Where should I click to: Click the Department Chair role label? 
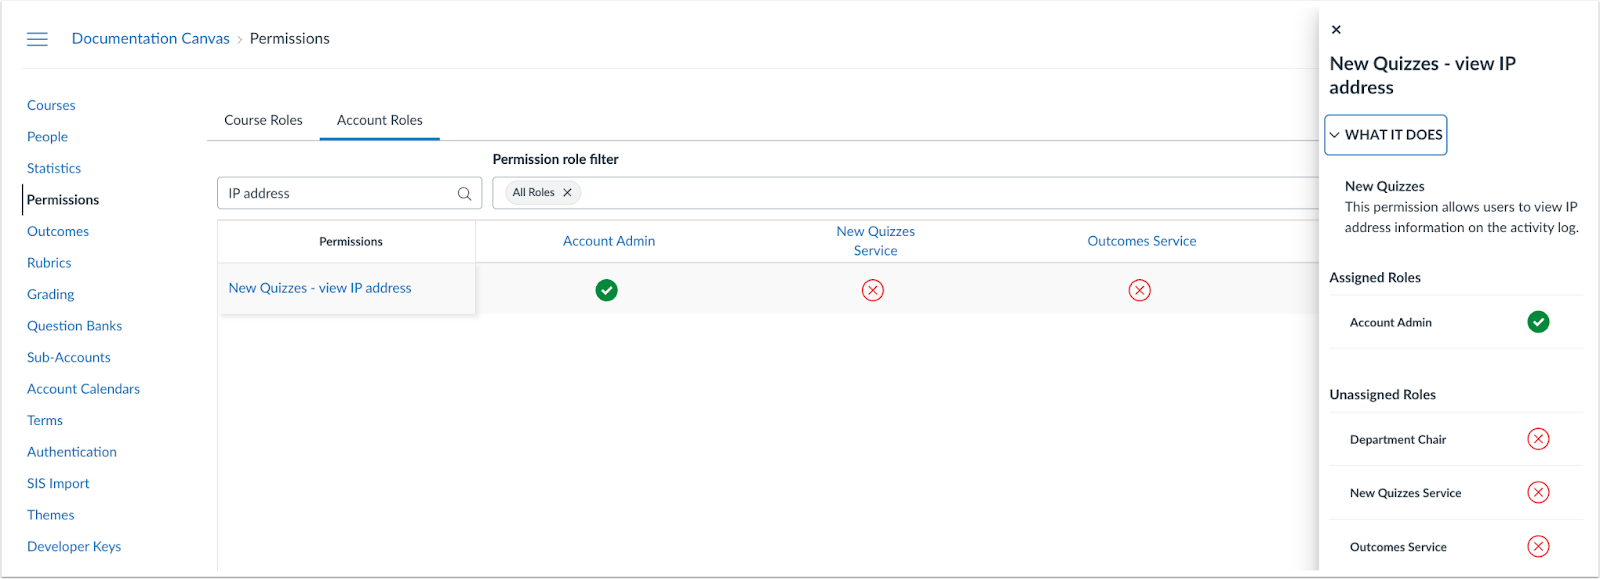[1398, 440]
